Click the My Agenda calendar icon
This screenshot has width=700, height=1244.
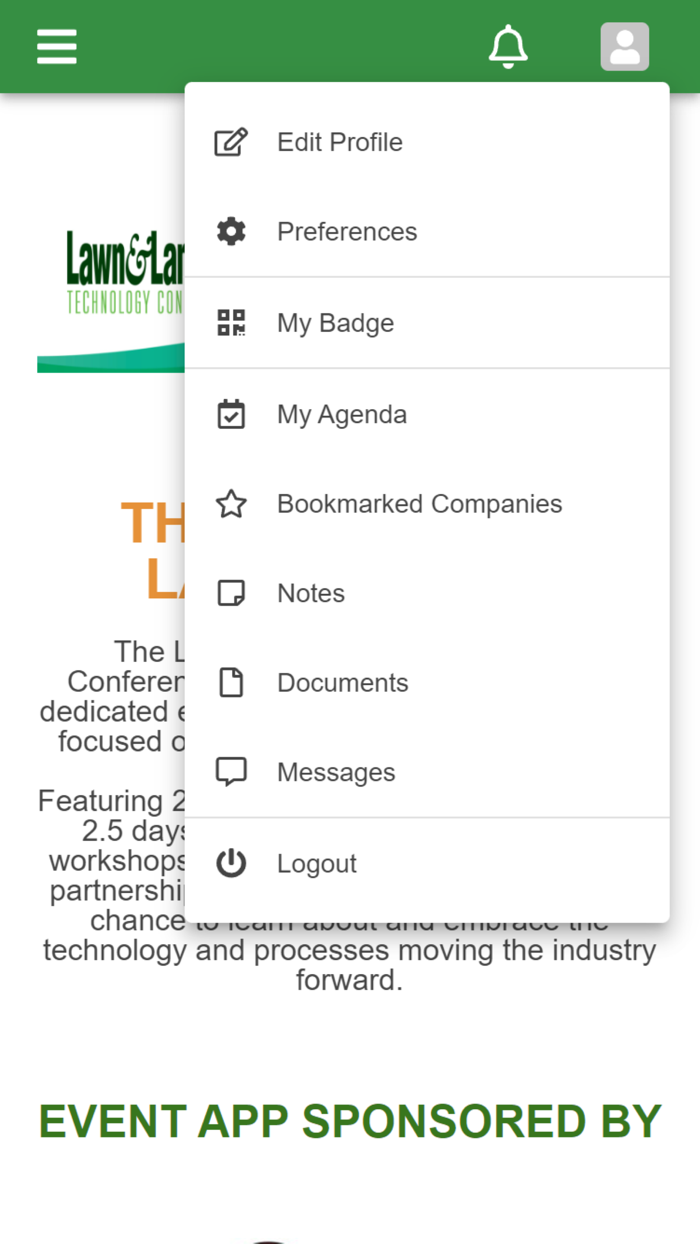(231, 414)
